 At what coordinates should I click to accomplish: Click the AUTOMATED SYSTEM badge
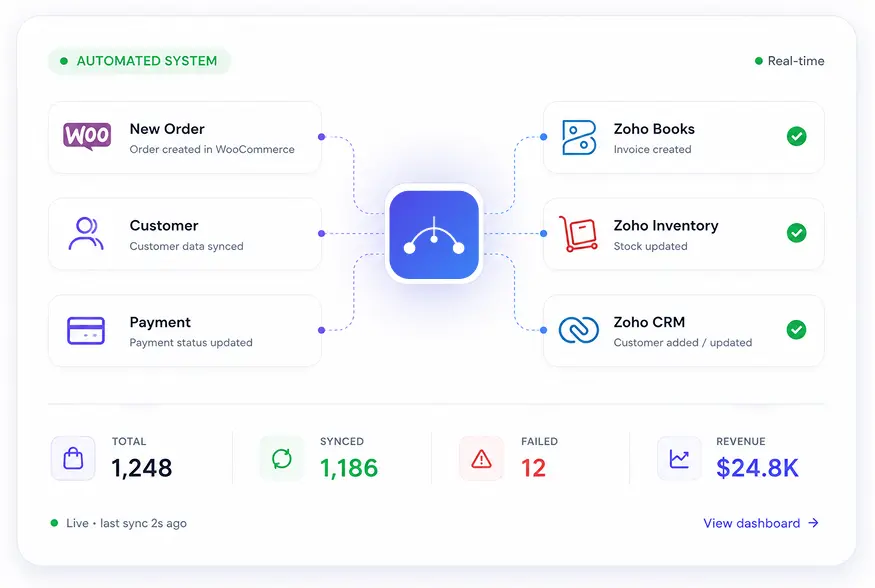(x=139, y=61)
